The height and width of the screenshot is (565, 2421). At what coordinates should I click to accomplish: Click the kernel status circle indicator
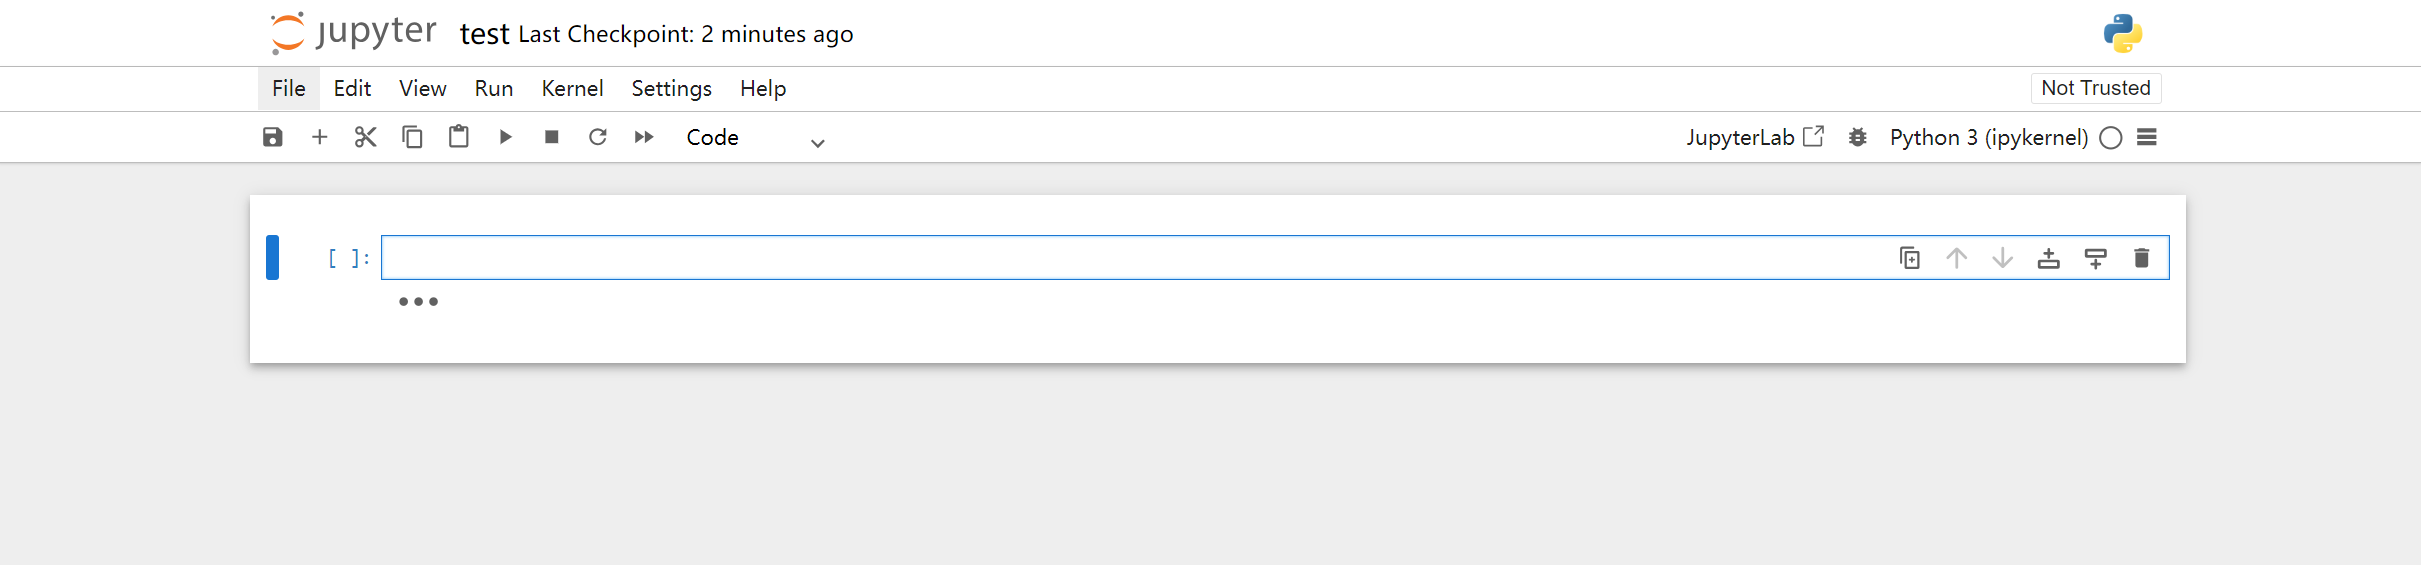(x=2110, y=138)
